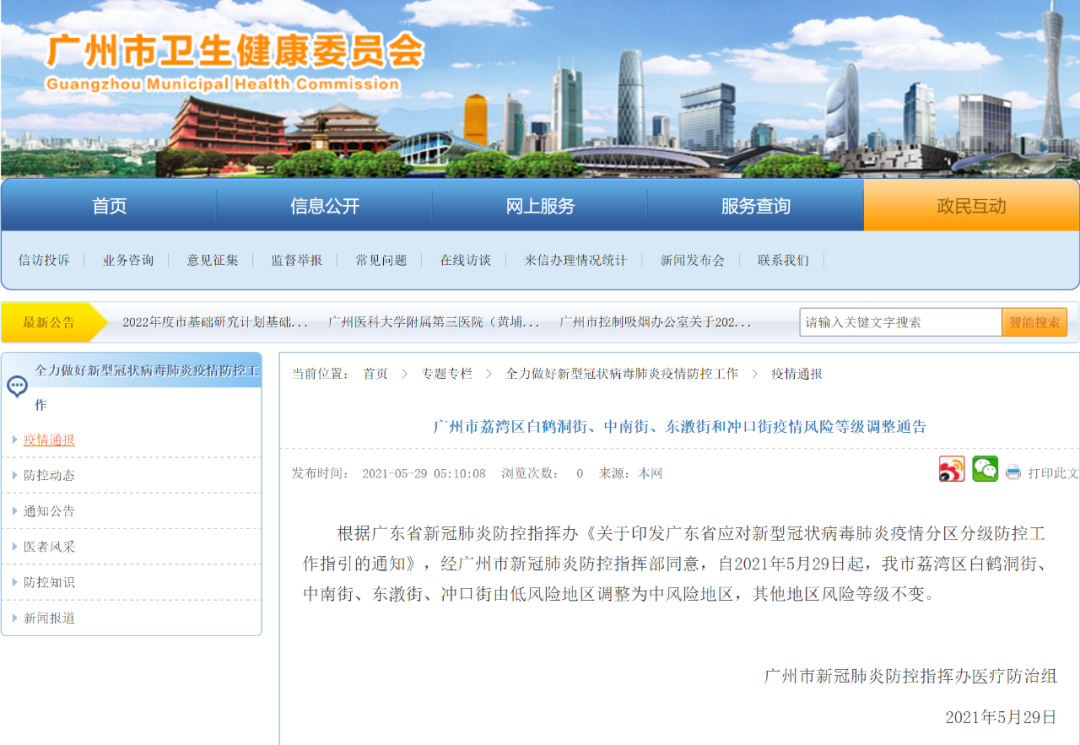Viewport: 1080px width, 745px height.
Task: Select 网上服务 from the navigation bar
Action: [x=539, y=206]
